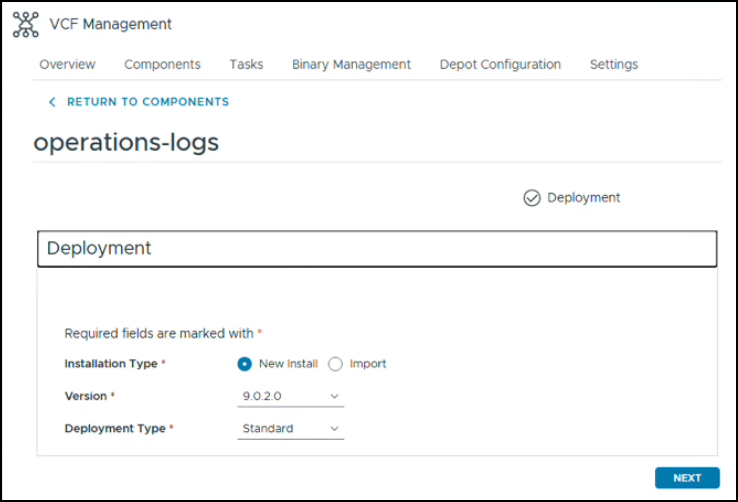The width and height of the screenshot is (738, 502).
Task: Go to the Tasks tab
Action: tap(246, 64)
